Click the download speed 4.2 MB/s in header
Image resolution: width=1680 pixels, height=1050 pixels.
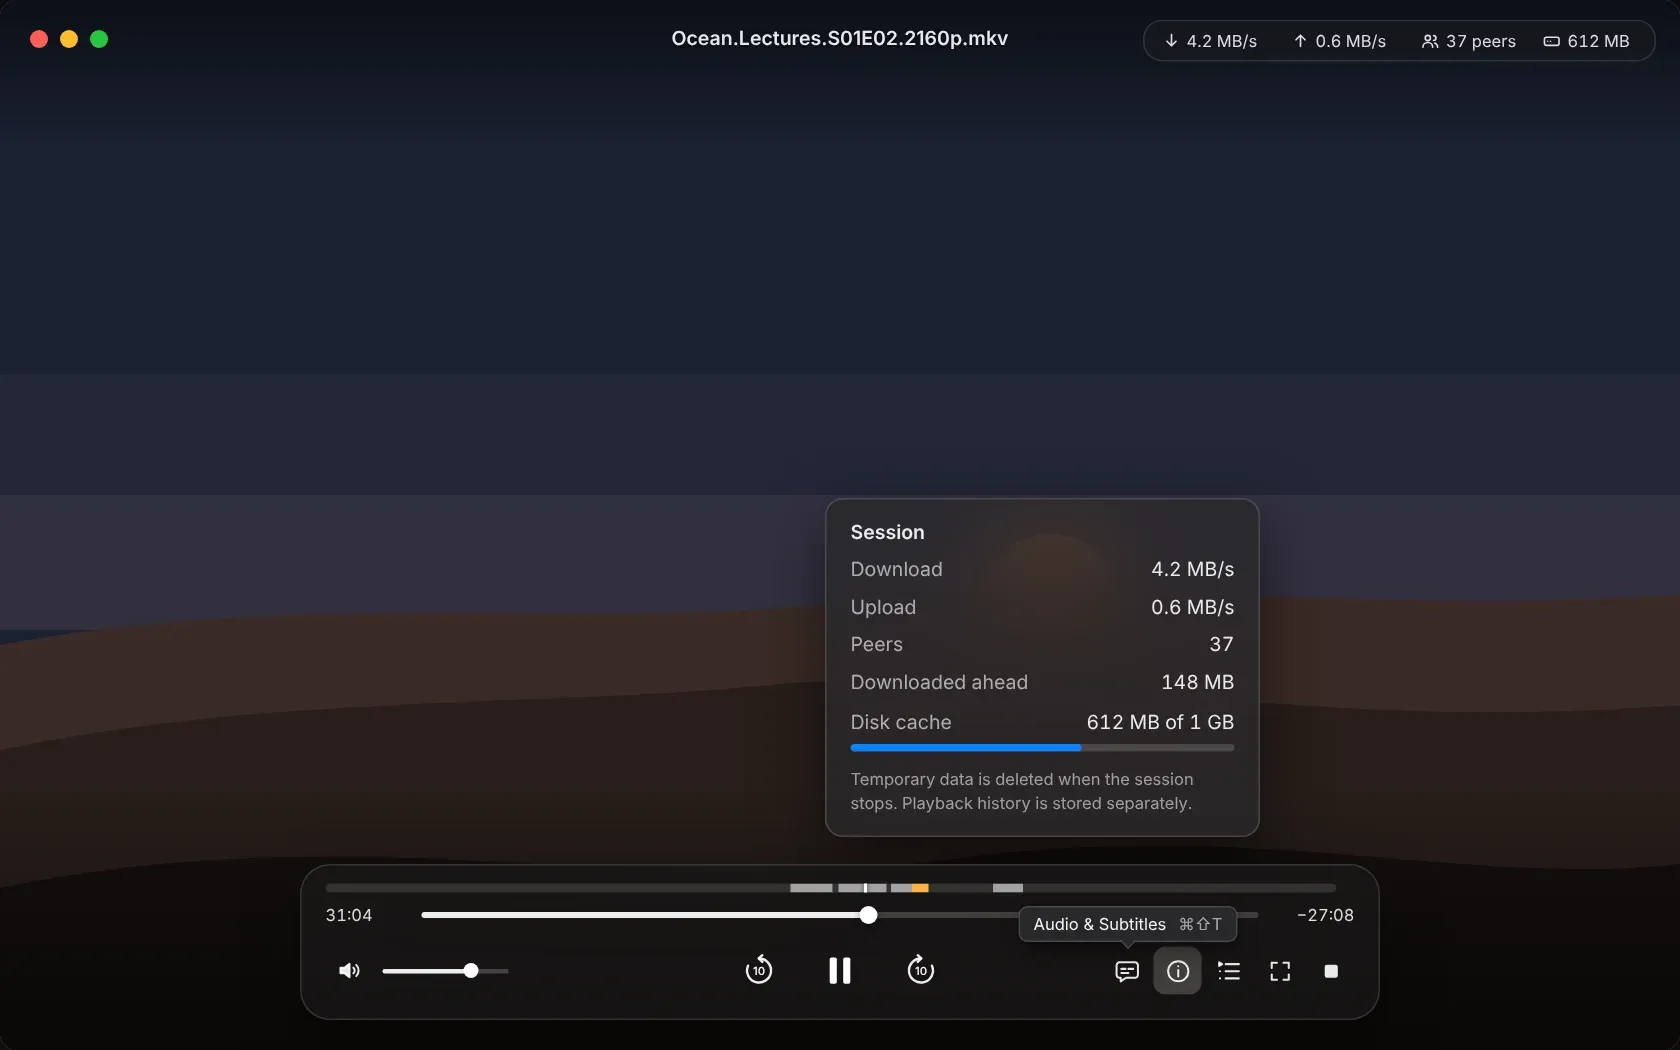click(x=1210, y=41)
